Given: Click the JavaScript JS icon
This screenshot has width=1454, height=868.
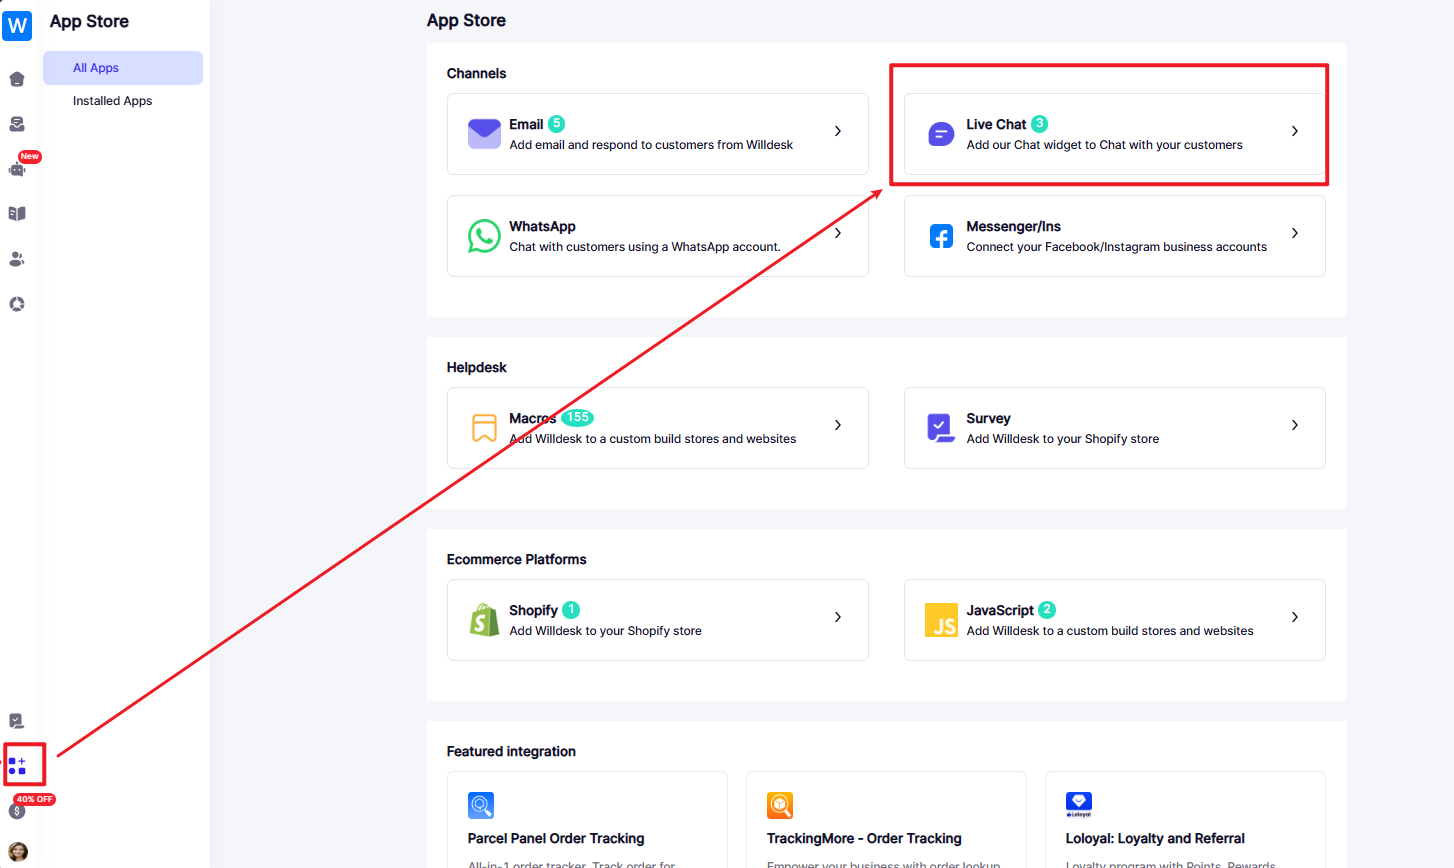Looking at the screenshot, I should [941, 620].
